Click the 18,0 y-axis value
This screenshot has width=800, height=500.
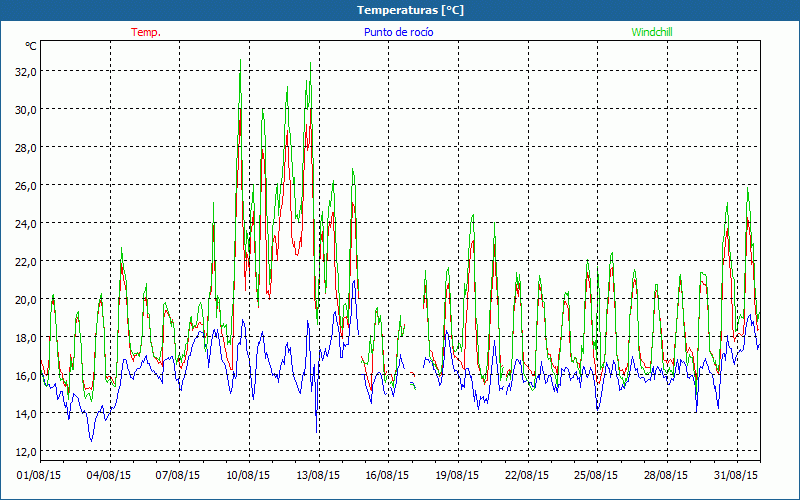[x=26, y=338]
